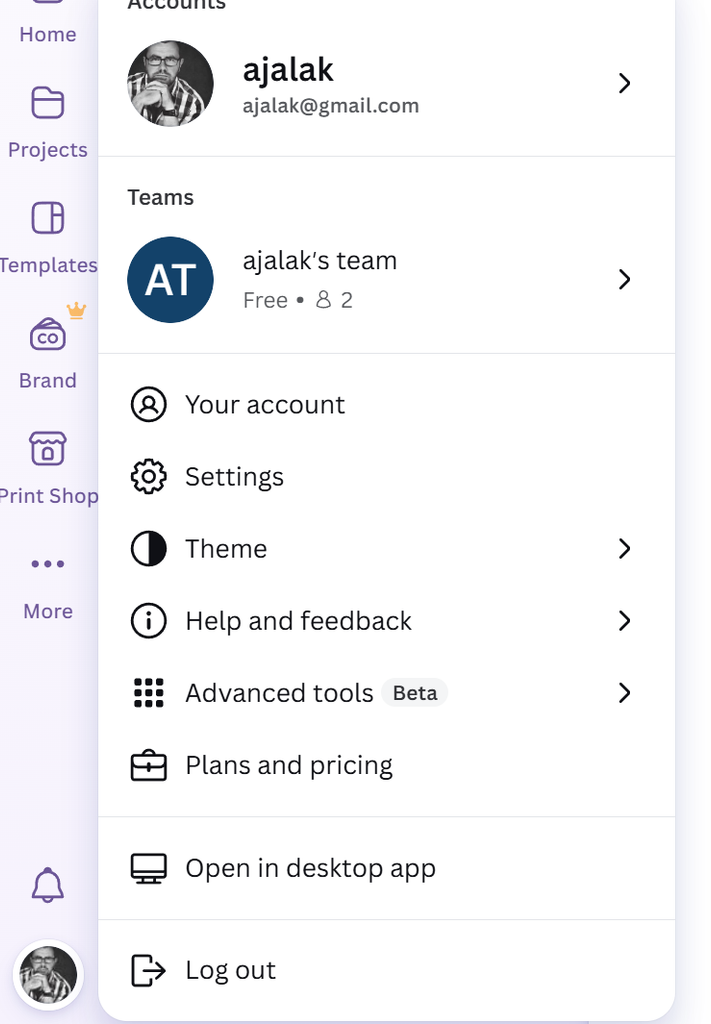Click the More sidebar label

tap(48, 611)
